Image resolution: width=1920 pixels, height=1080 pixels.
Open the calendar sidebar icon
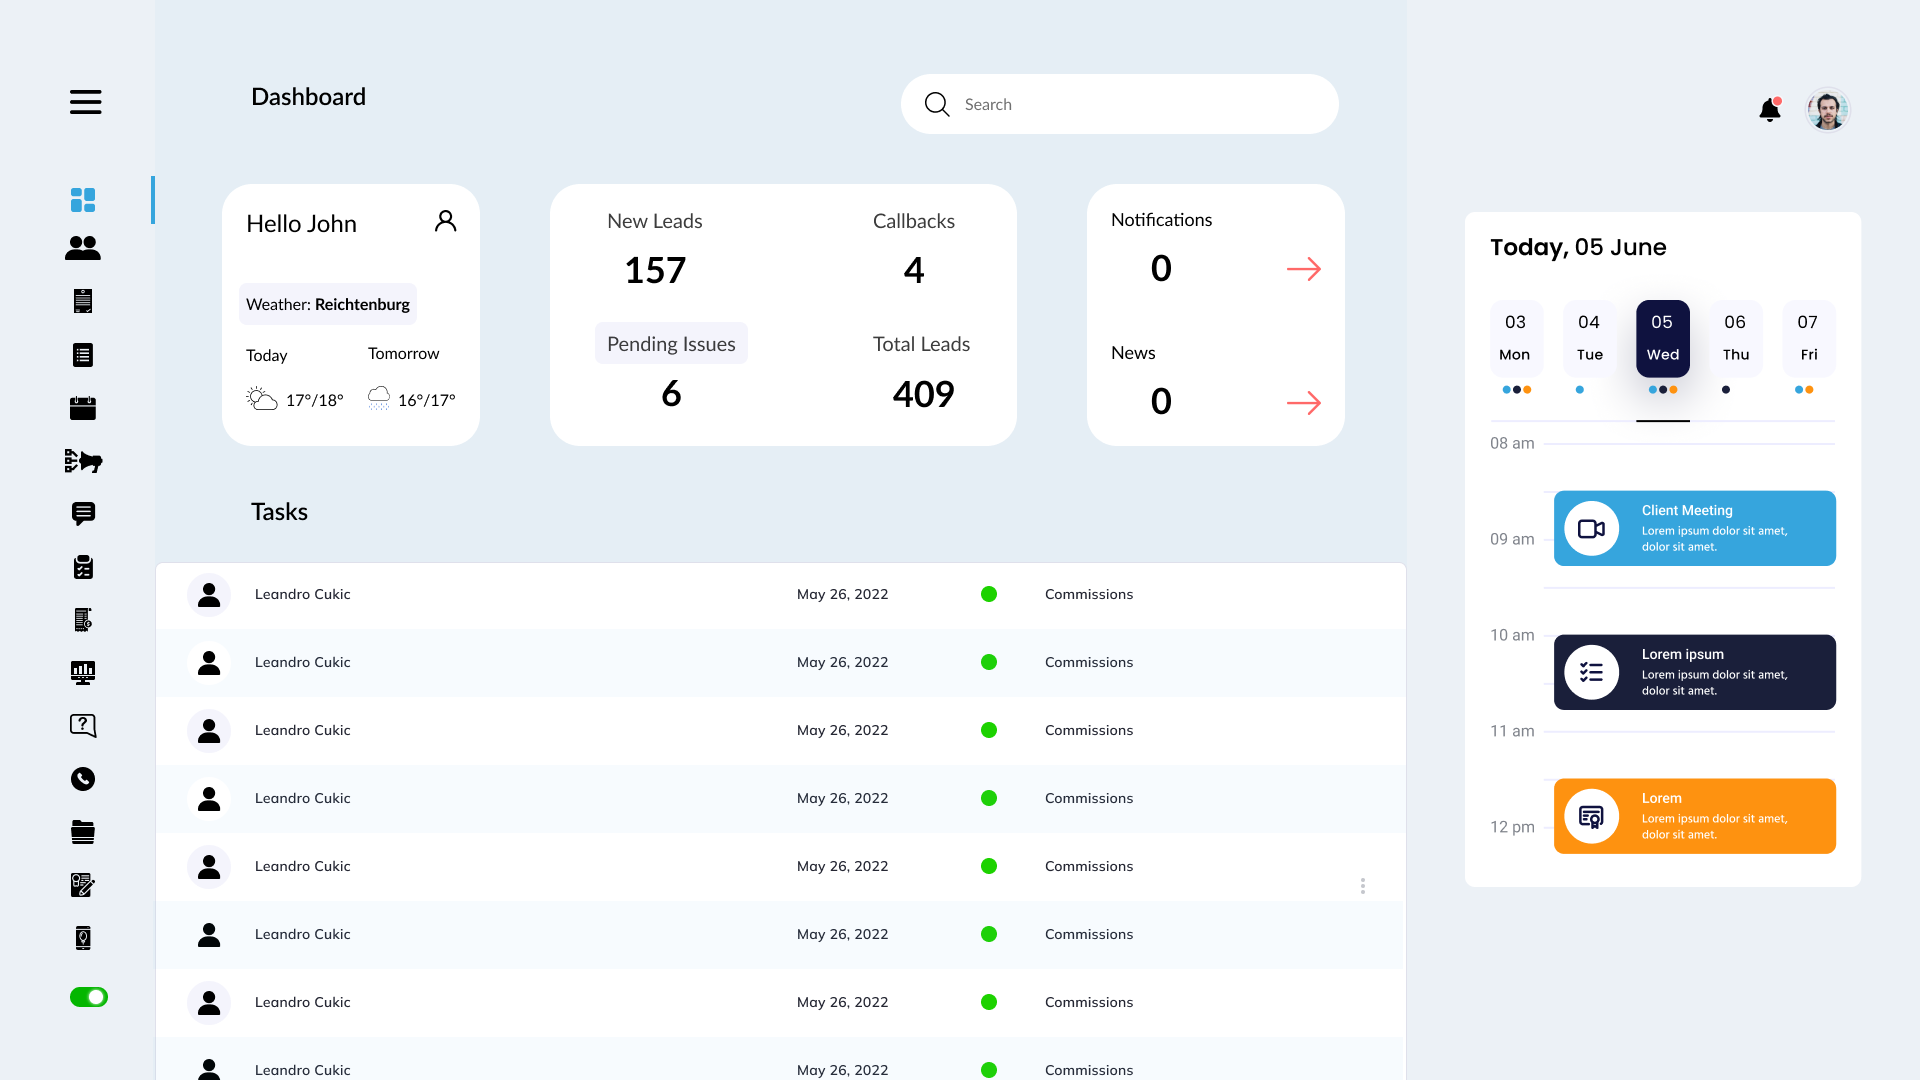point(83,408)
